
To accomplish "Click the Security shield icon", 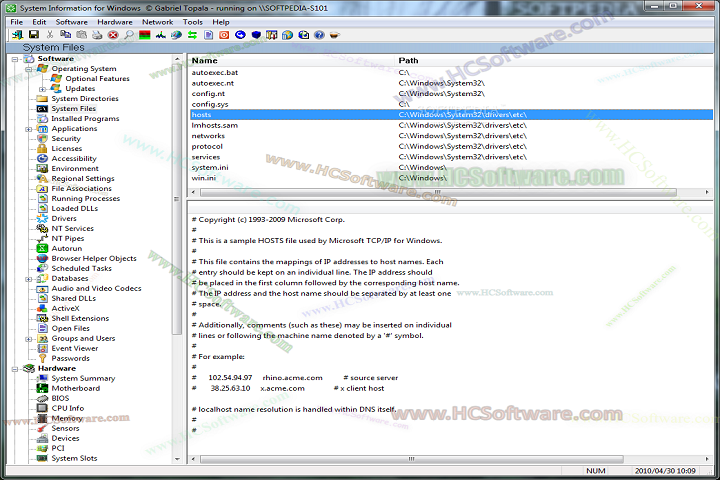I will (42, 139).
